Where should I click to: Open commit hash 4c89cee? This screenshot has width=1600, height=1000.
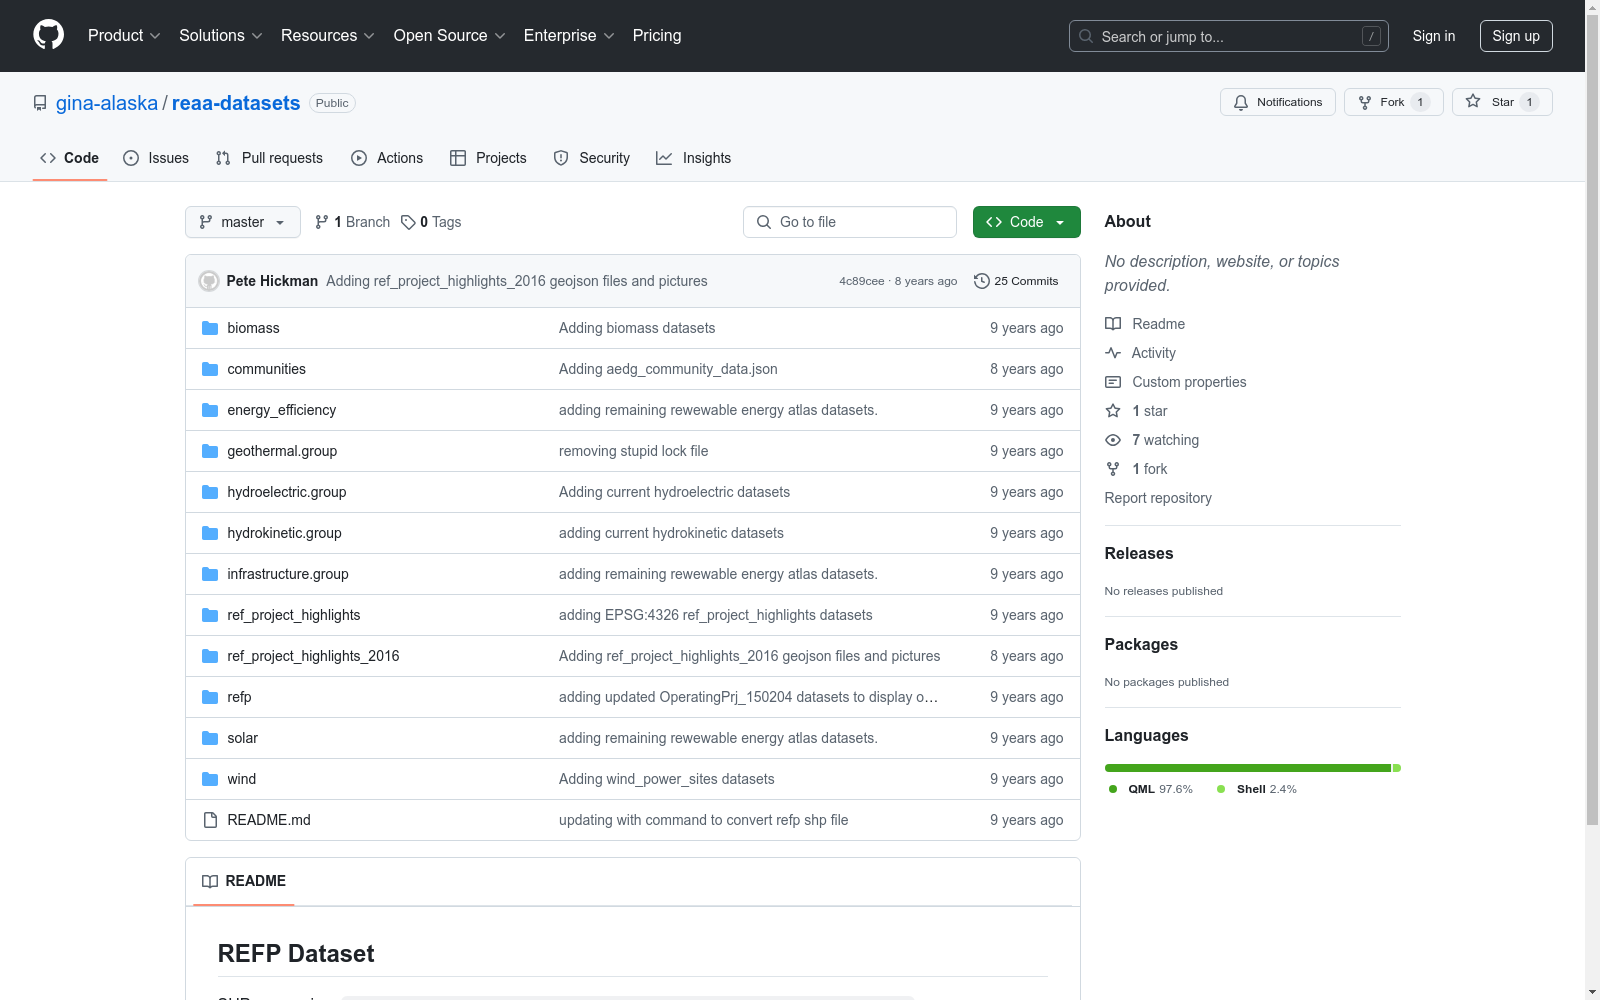tap(862, 281)
